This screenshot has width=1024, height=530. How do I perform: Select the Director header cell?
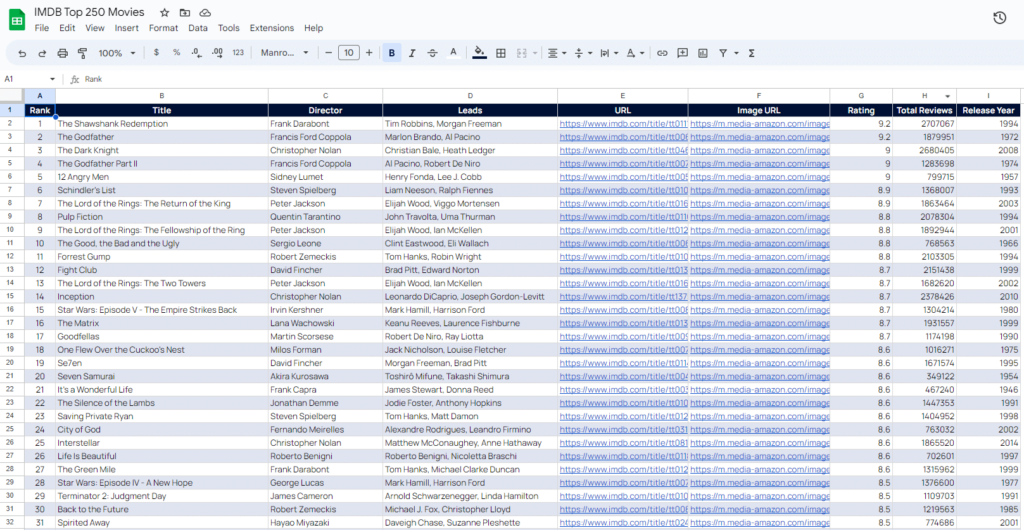click(325, 110)
